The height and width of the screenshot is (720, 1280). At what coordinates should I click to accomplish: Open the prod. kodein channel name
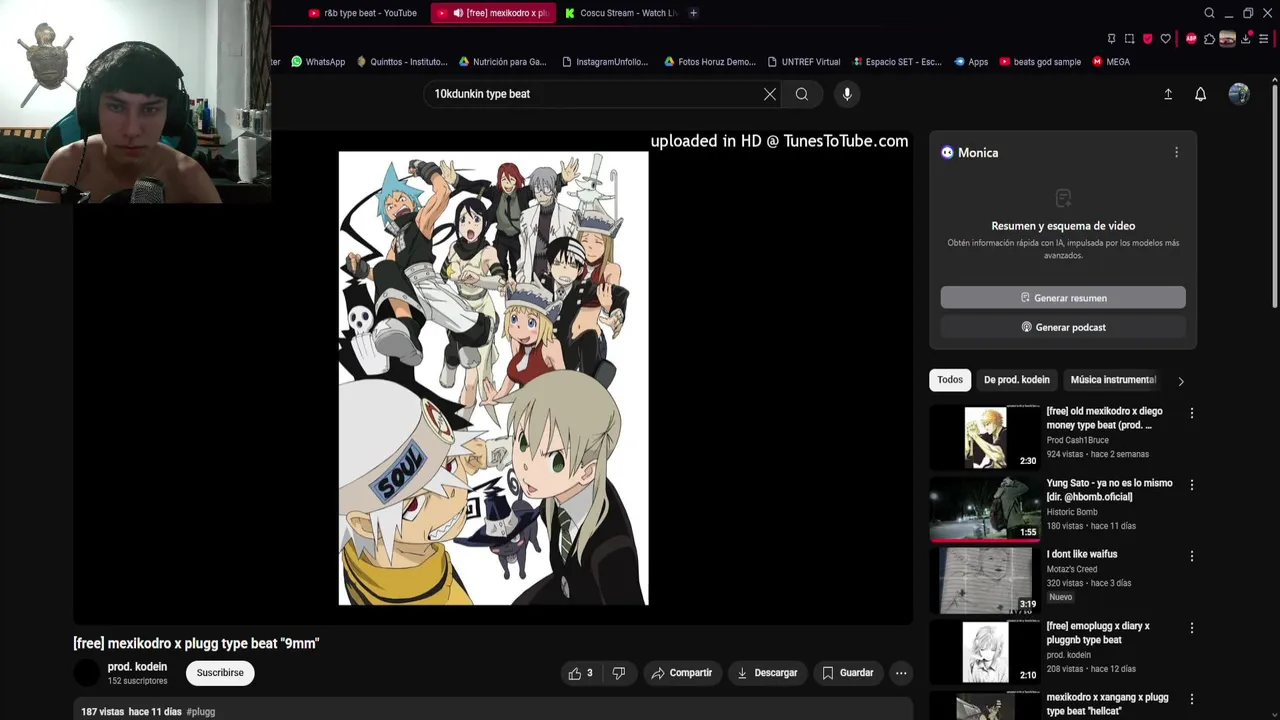(137, 667)
